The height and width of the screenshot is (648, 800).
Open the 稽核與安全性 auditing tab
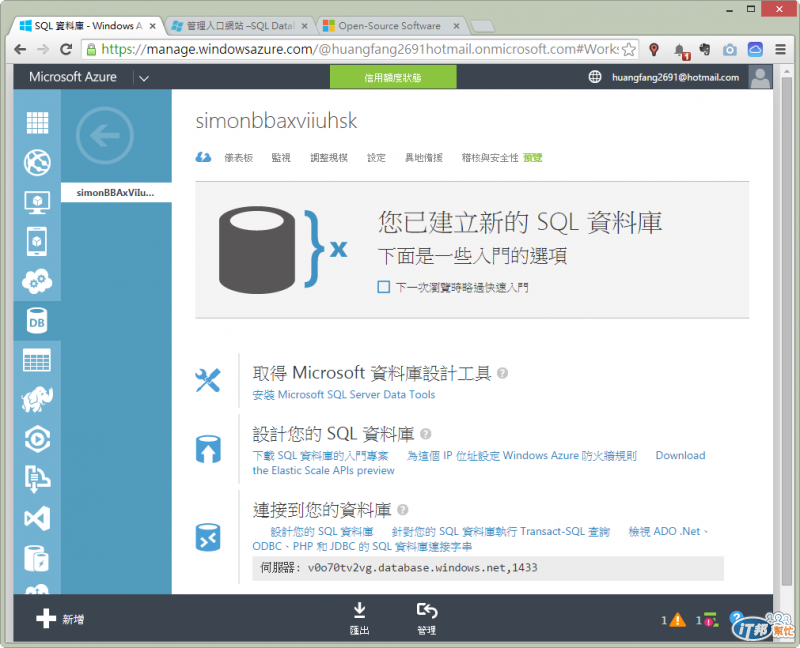[x=490, y=158]
